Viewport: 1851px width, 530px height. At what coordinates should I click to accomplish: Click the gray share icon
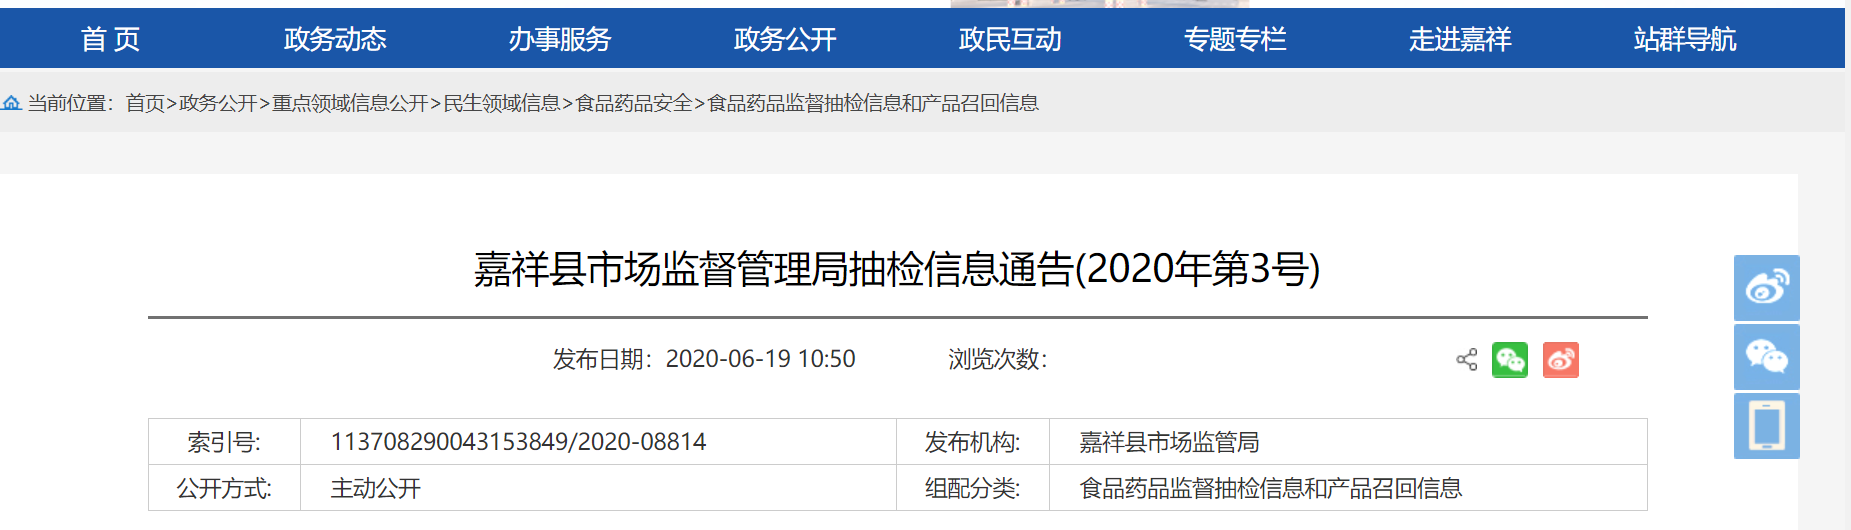[1467, 360]
